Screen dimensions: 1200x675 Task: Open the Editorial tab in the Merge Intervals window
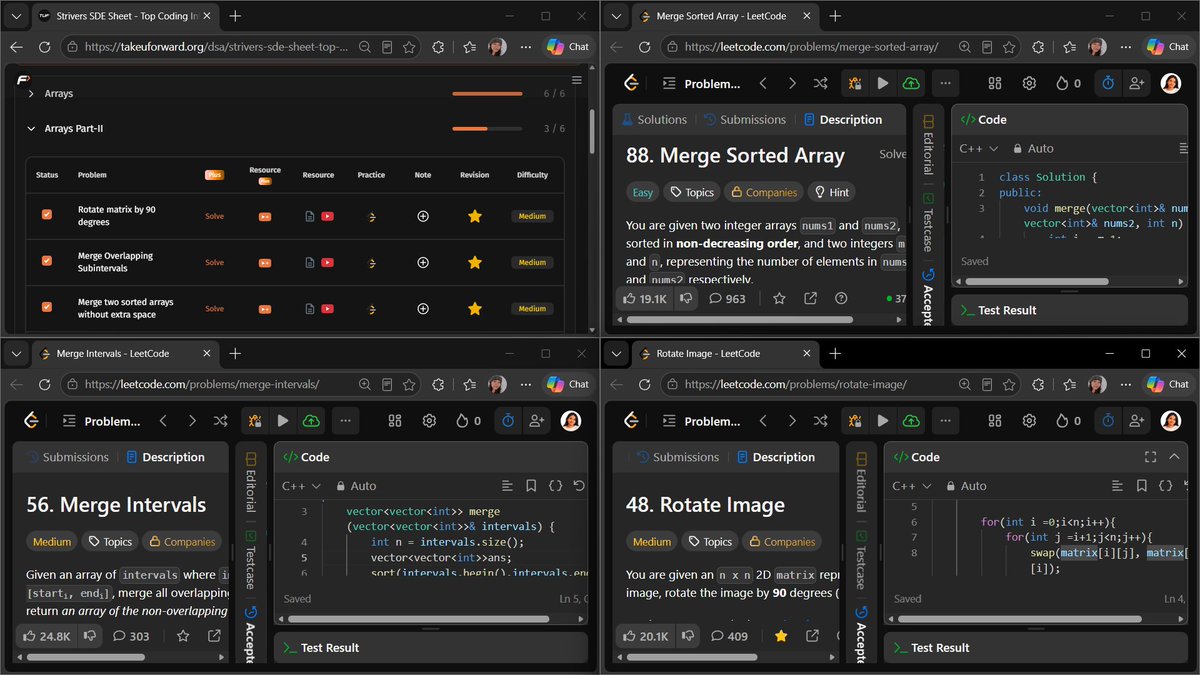point(251,482)
